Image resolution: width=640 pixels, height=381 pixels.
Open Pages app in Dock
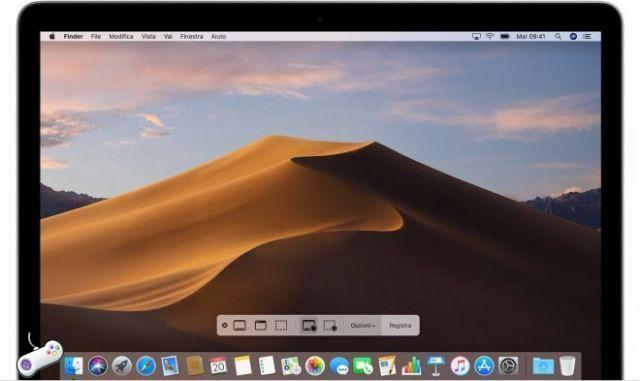pos(387,365)
